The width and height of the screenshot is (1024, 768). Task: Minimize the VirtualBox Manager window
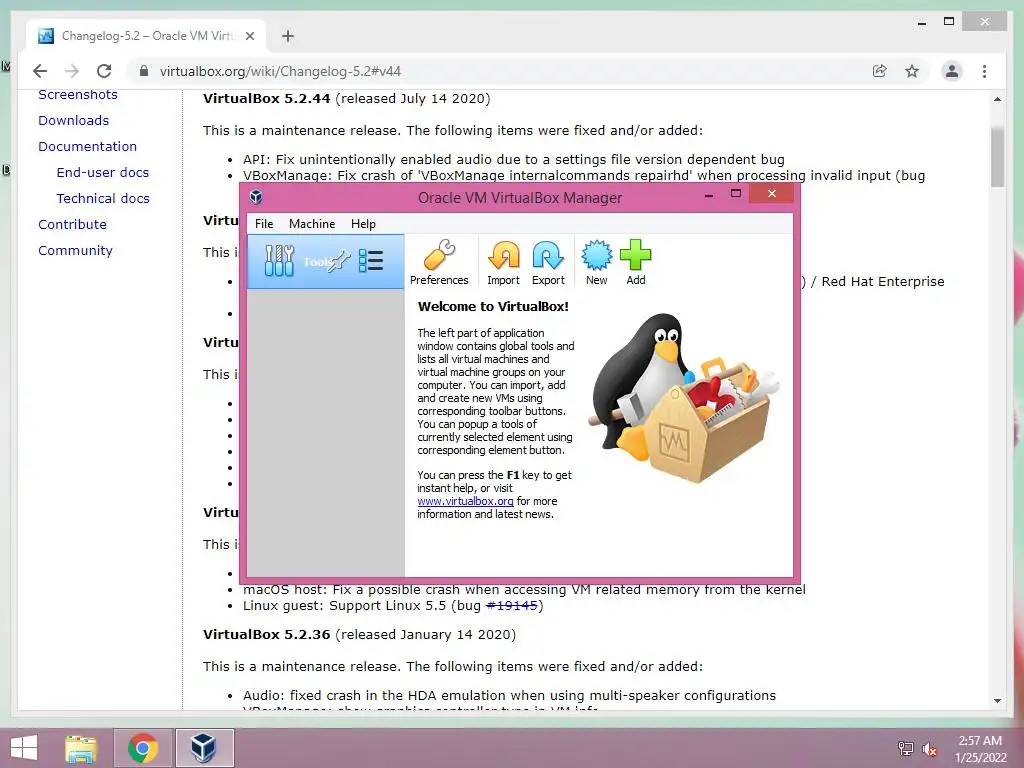click(709, 194)
